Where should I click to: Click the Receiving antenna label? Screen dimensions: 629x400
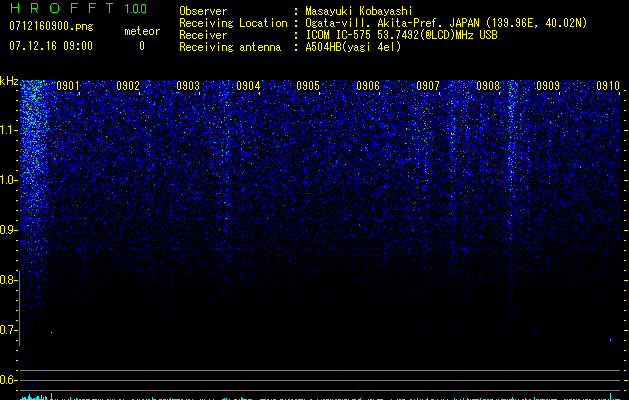230,47
